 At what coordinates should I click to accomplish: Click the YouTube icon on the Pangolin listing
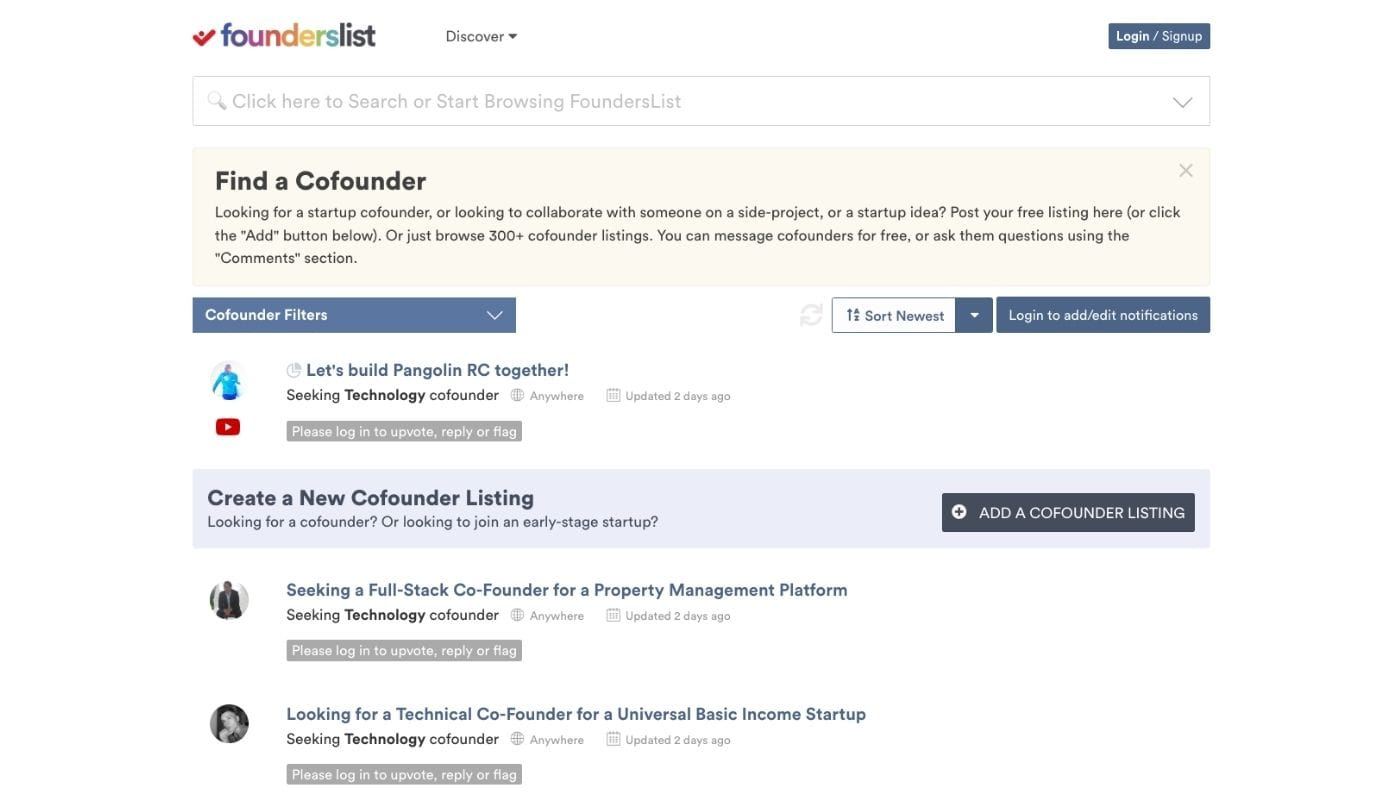click(227, 425)
